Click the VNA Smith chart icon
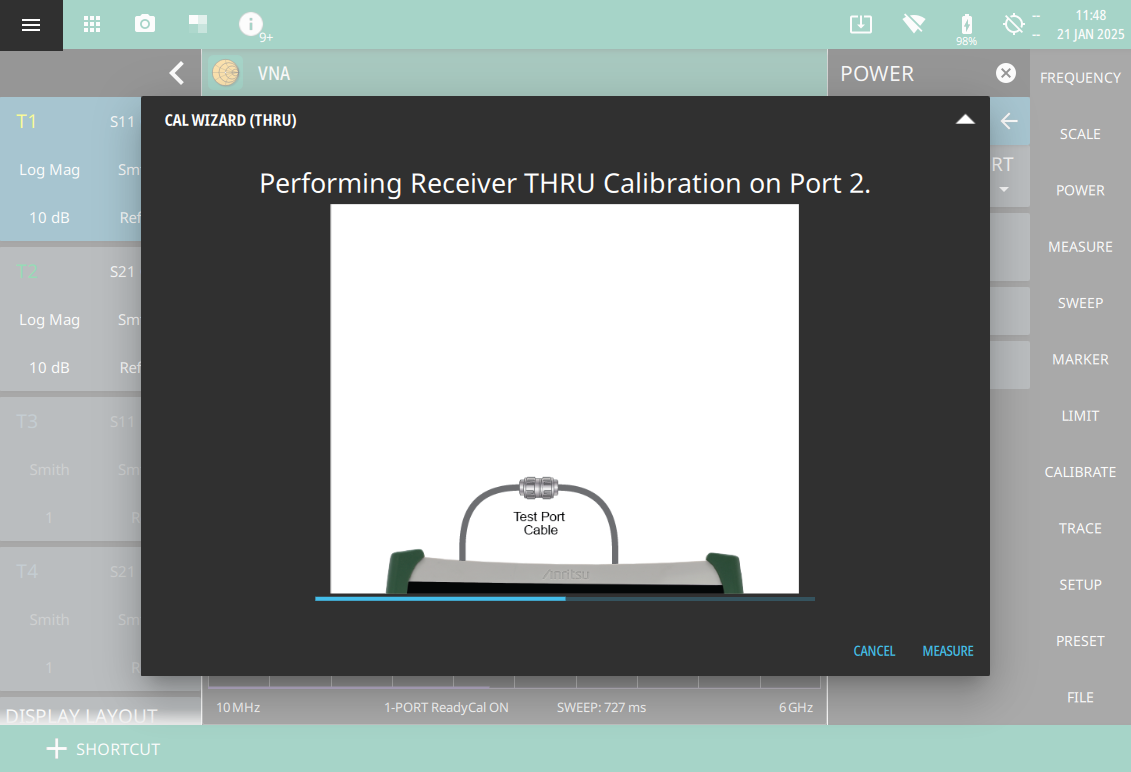1131x772 pixels. [x=226, y=73]
